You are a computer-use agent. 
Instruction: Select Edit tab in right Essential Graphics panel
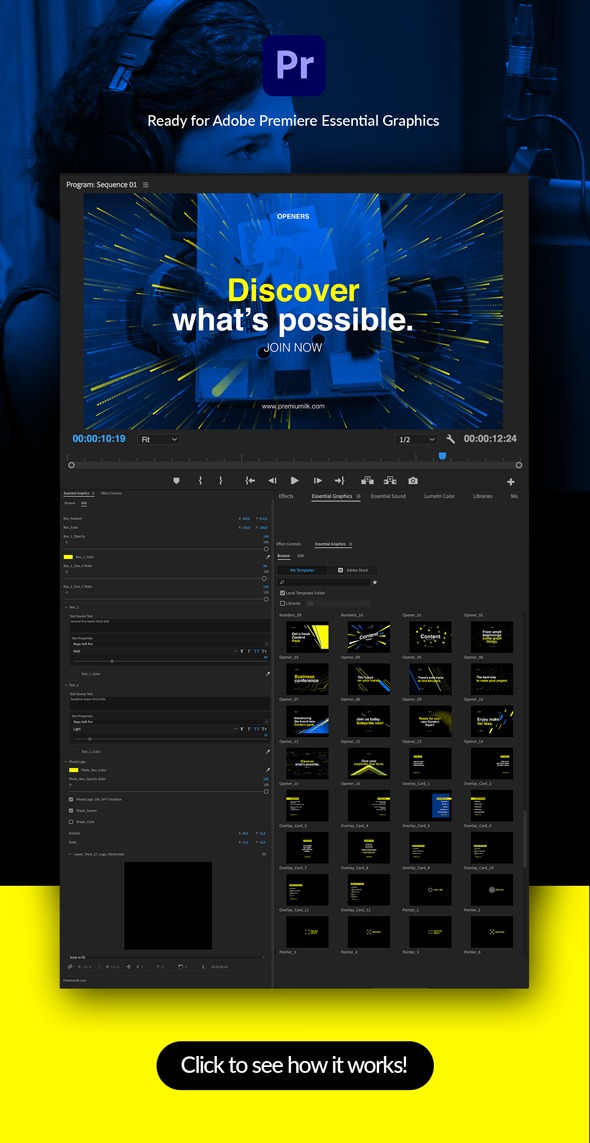300,555
